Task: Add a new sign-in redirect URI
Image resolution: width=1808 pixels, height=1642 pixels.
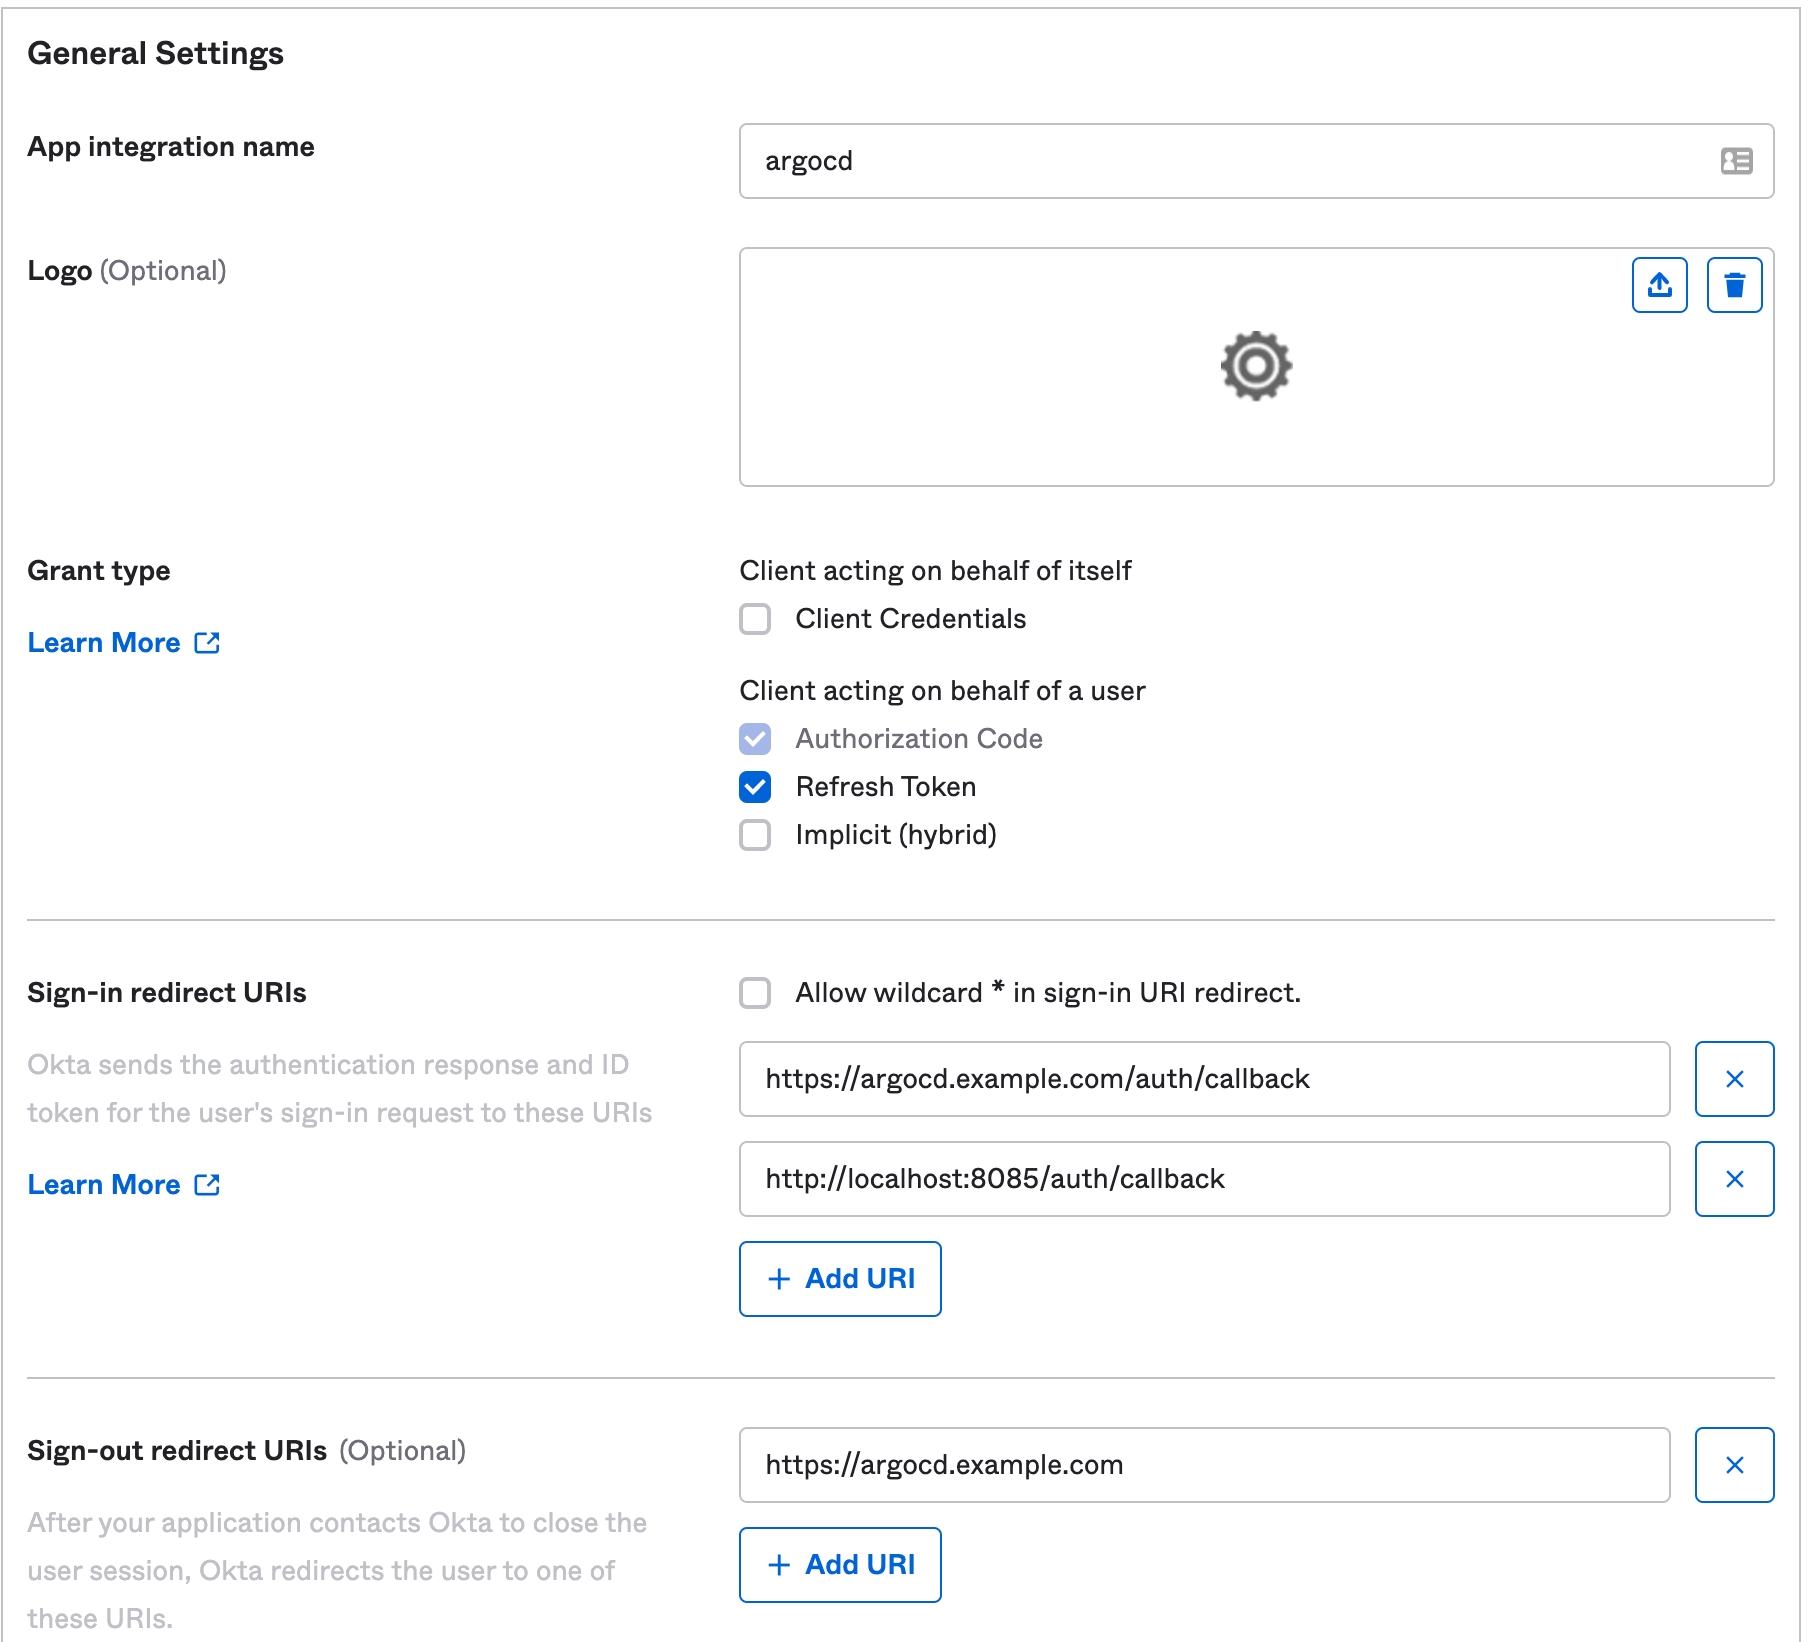Action: (840, 1279)
